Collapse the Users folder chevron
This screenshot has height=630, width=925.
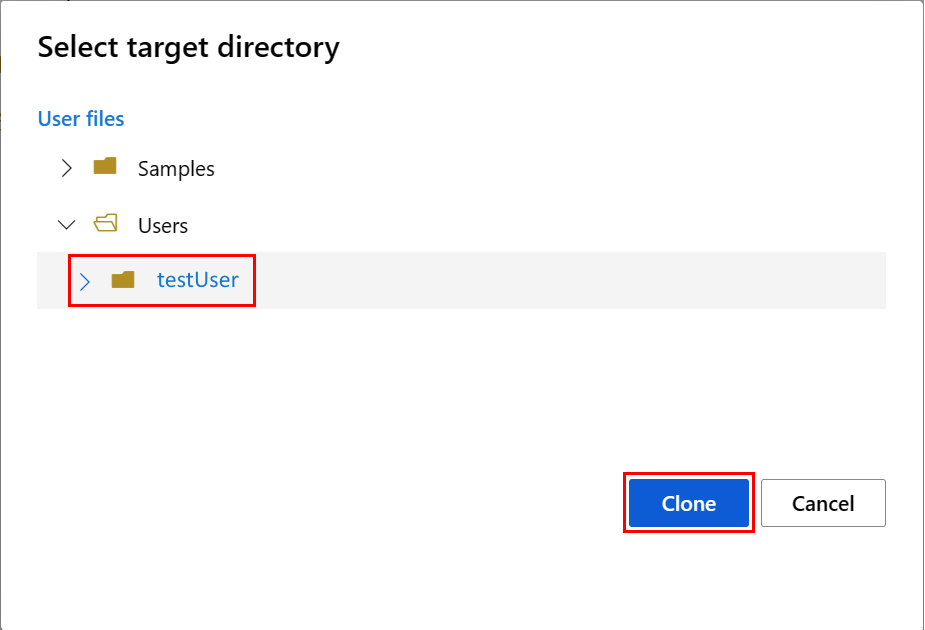coord(67,225)
